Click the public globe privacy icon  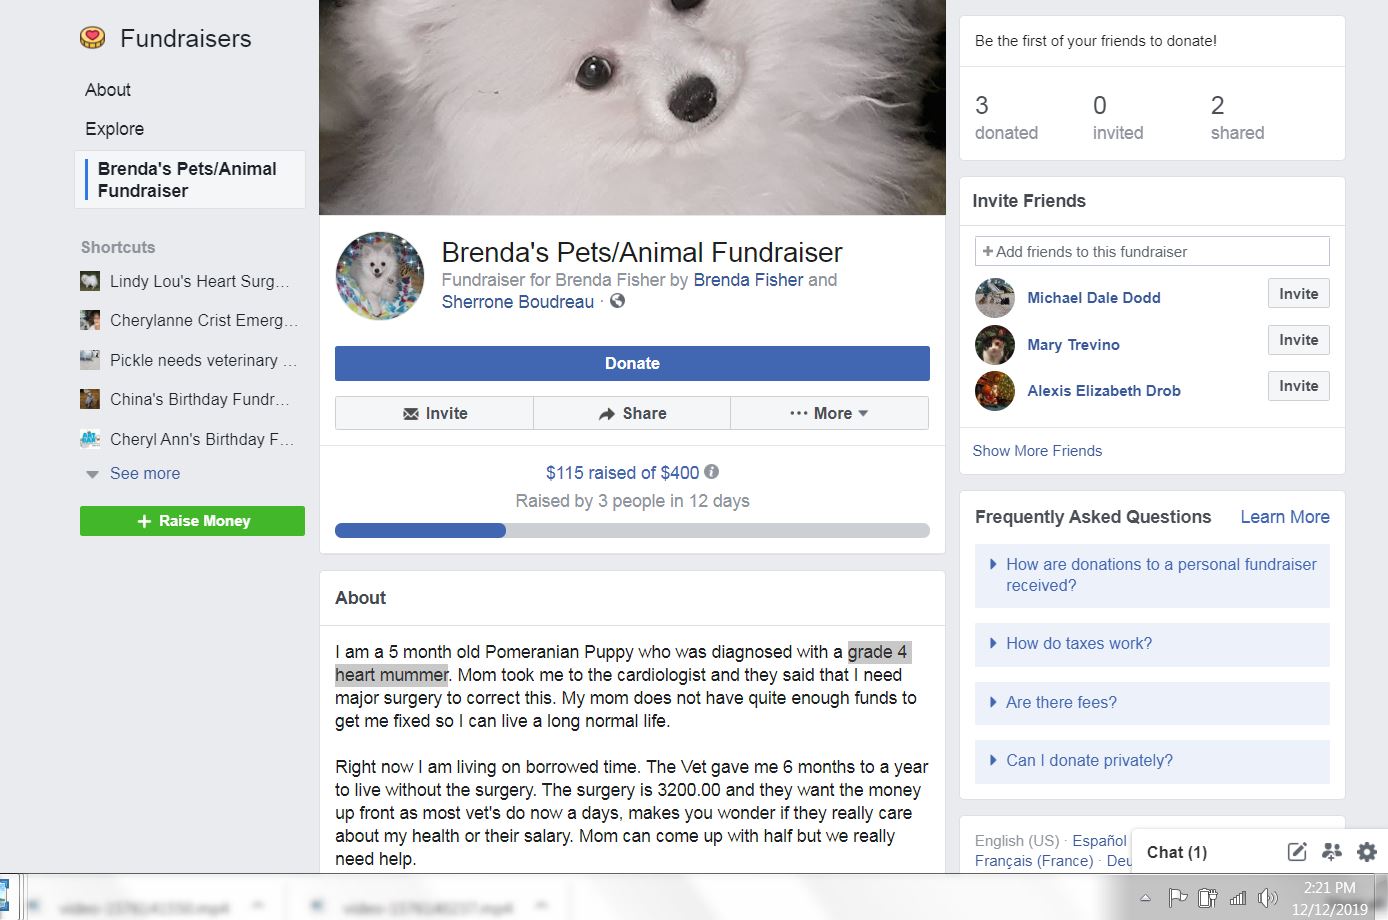tap(618, 301)
